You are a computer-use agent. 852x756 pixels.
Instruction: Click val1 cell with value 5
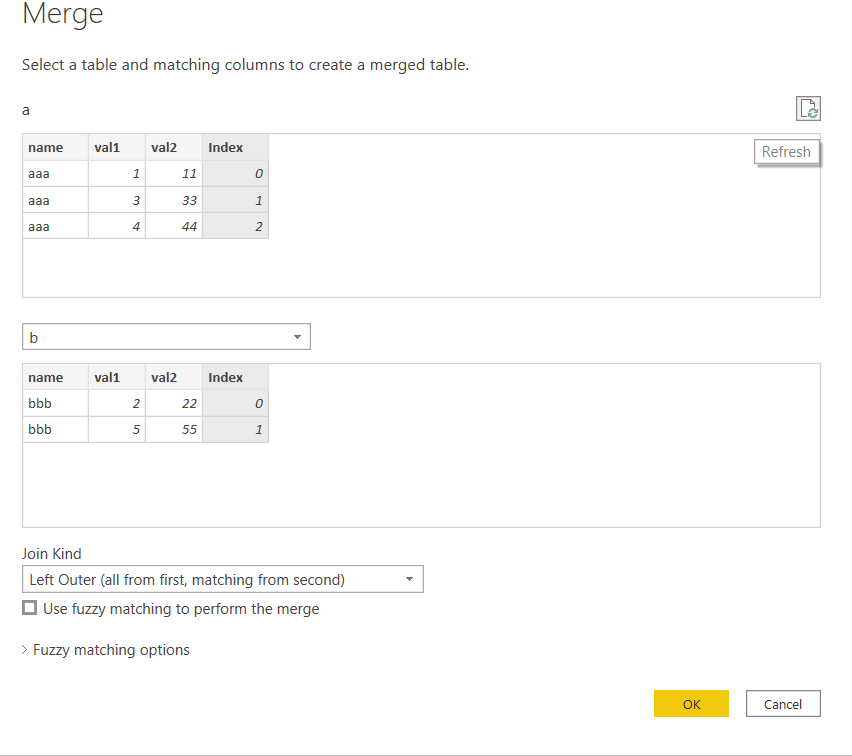click(117, 429)
